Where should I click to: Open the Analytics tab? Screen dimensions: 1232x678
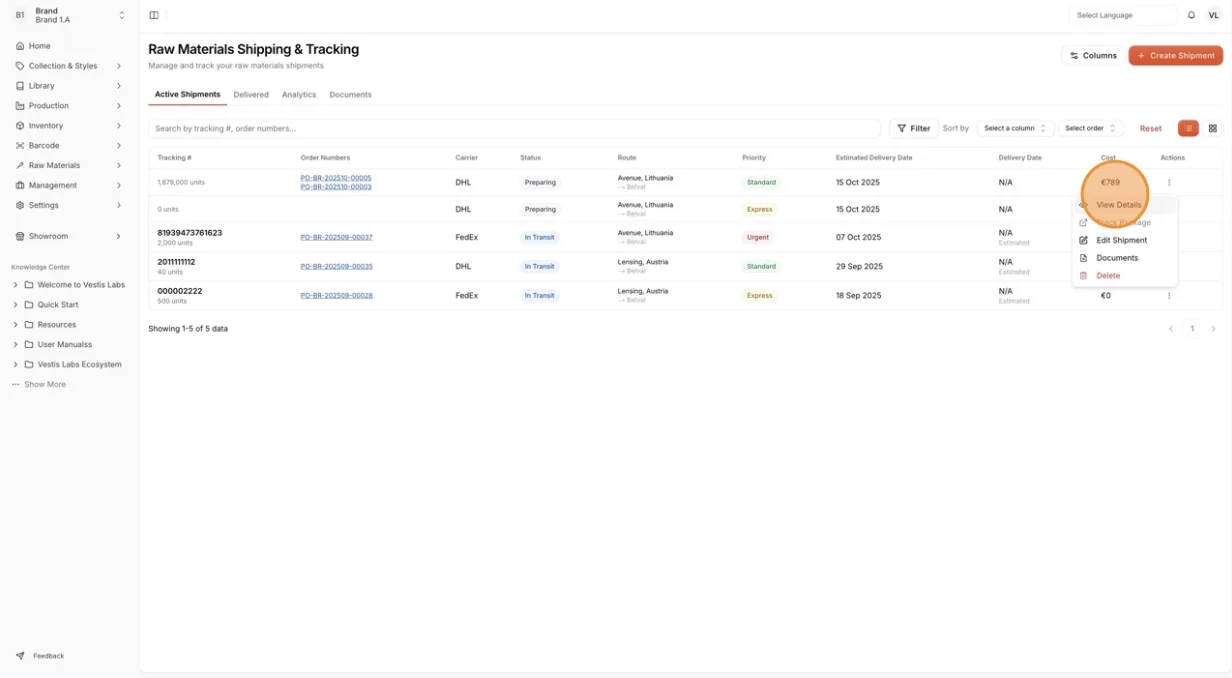[299, 95]
